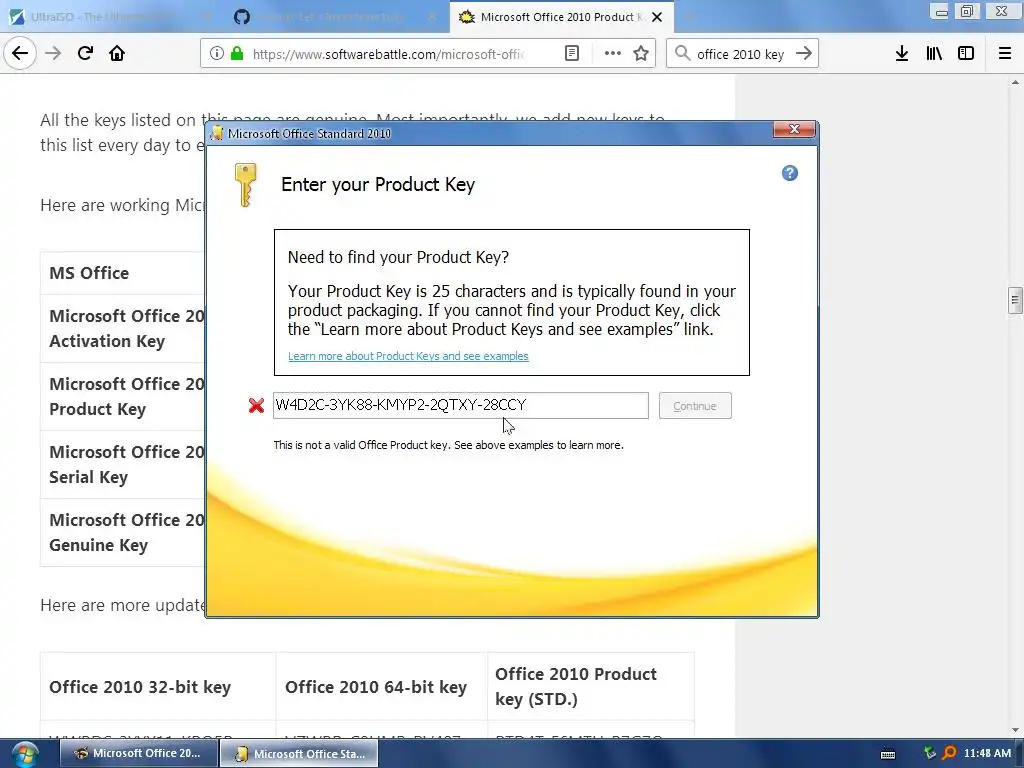
Task: Click the scrollbar down arrow
Action: [x=1015, y=730]
